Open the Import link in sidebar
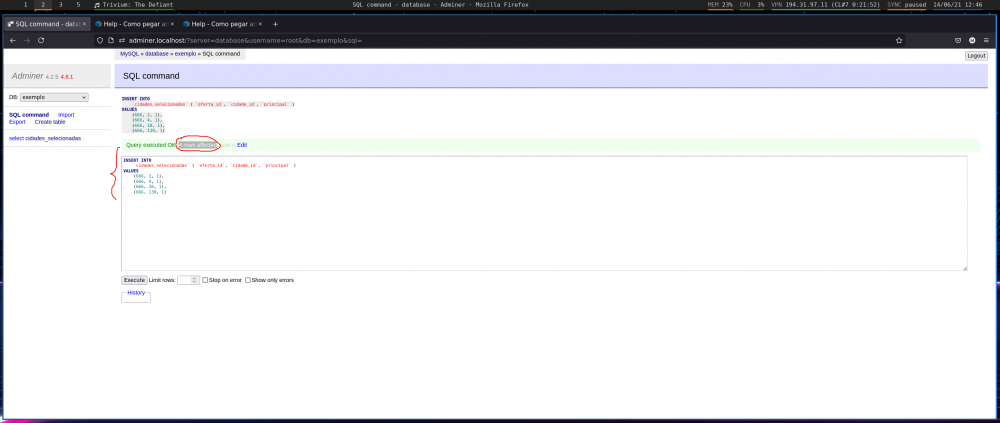 pyautogui.click(x=66, y=115)
